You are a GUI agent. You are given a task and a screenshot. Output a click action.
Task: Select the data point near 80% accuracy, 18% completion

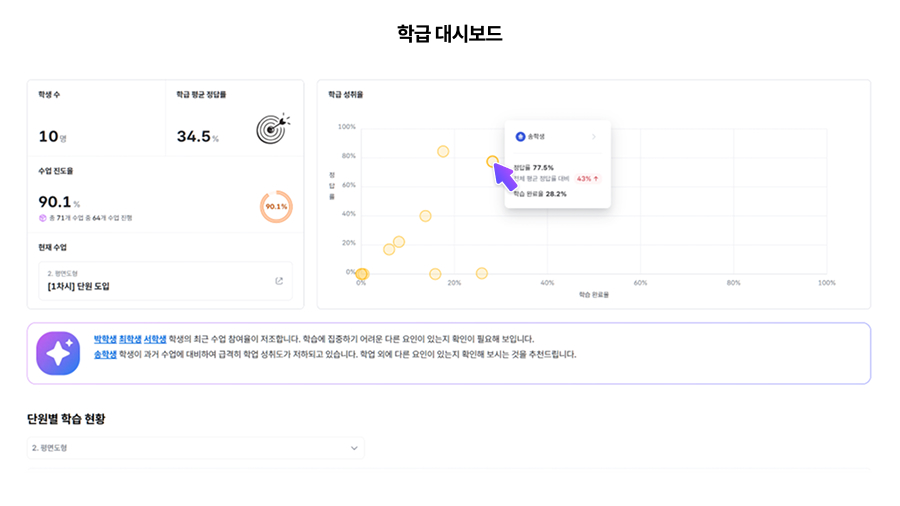point(443,152)
